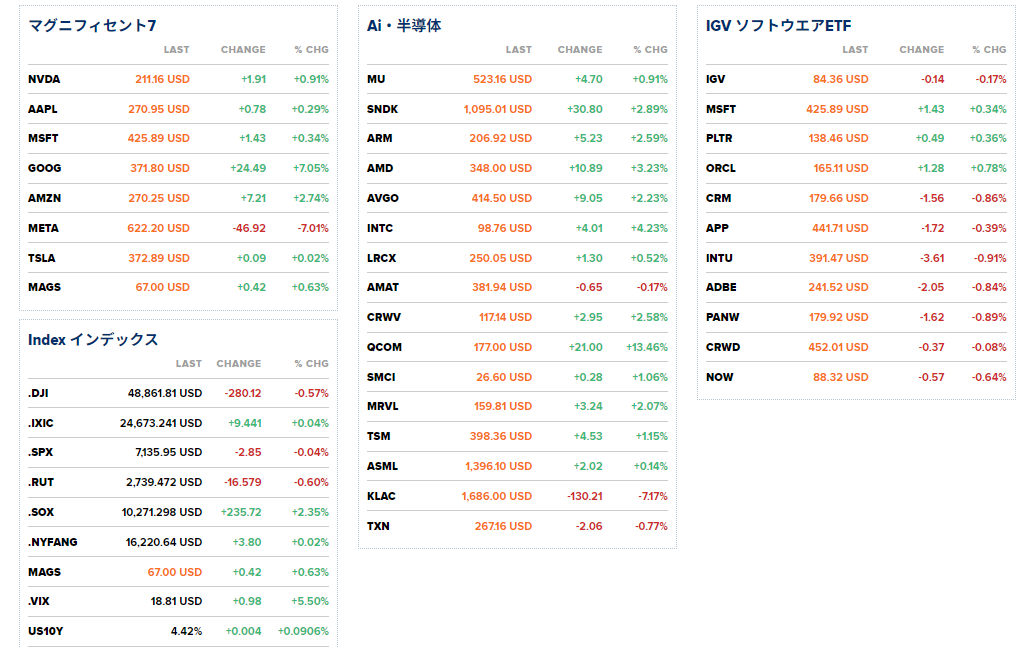
Task: Click KLAC change value -130.21
Action: tap(584, 496)
